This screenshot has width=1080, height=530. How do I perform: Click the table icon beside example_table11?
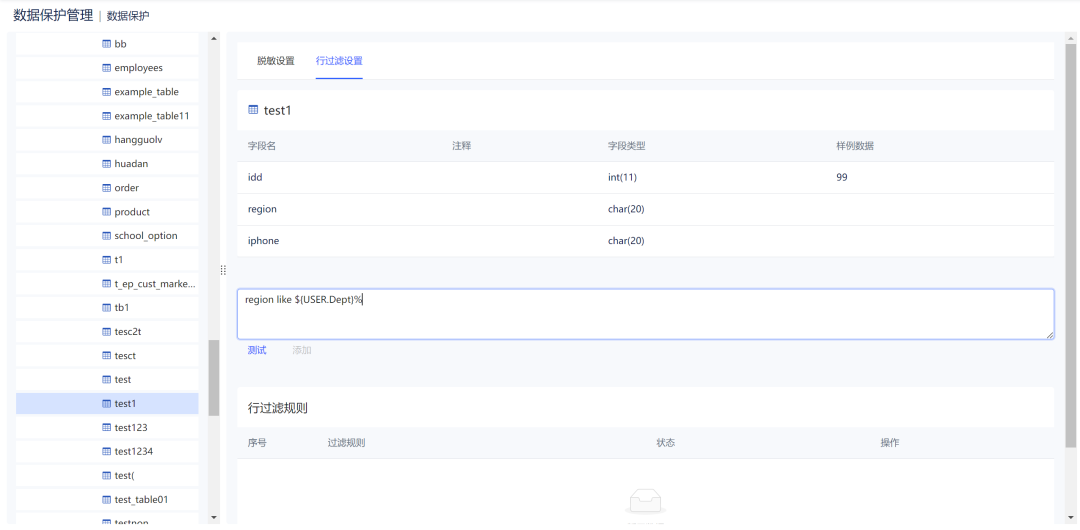point(106,116)
